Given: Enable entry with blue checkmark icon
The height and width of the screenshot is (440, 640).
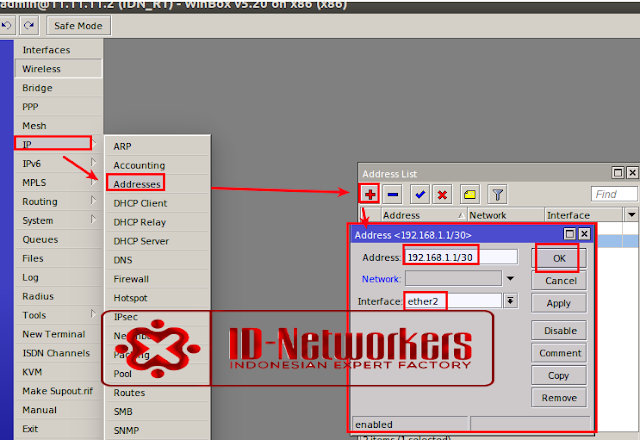Looking at the screenshot, I should [x=420, y=194].
